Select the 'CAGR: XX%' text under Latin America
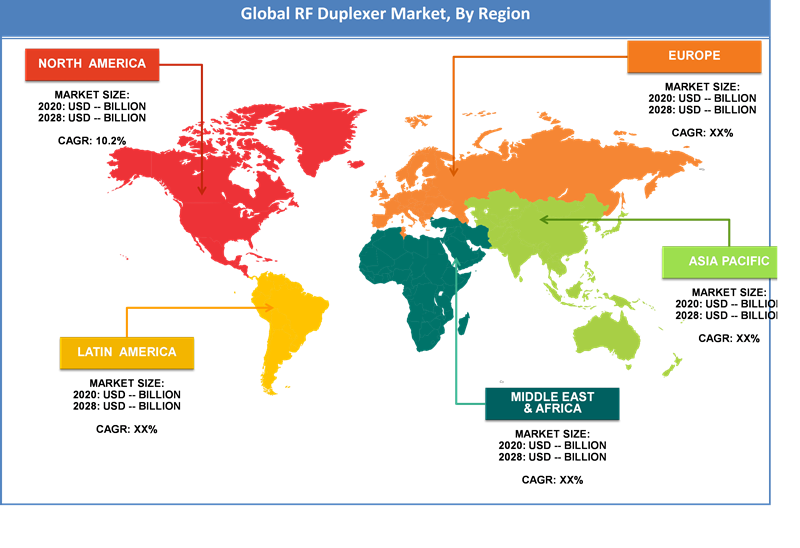Viewport: 800px width, 548px height. coord(127,429)
